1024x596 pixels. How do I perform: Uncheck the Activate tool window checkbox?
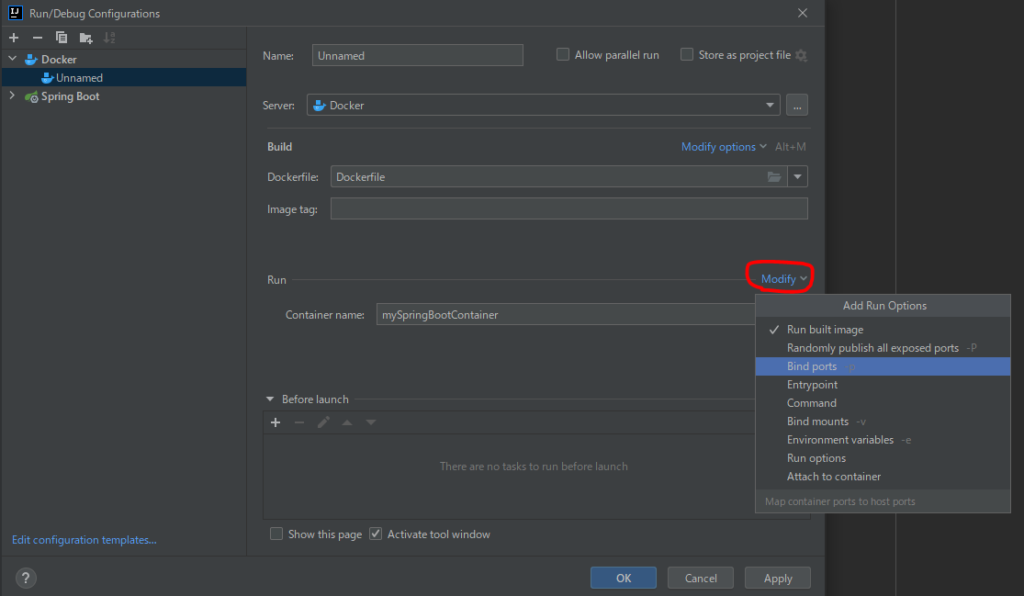pos(376,534)
